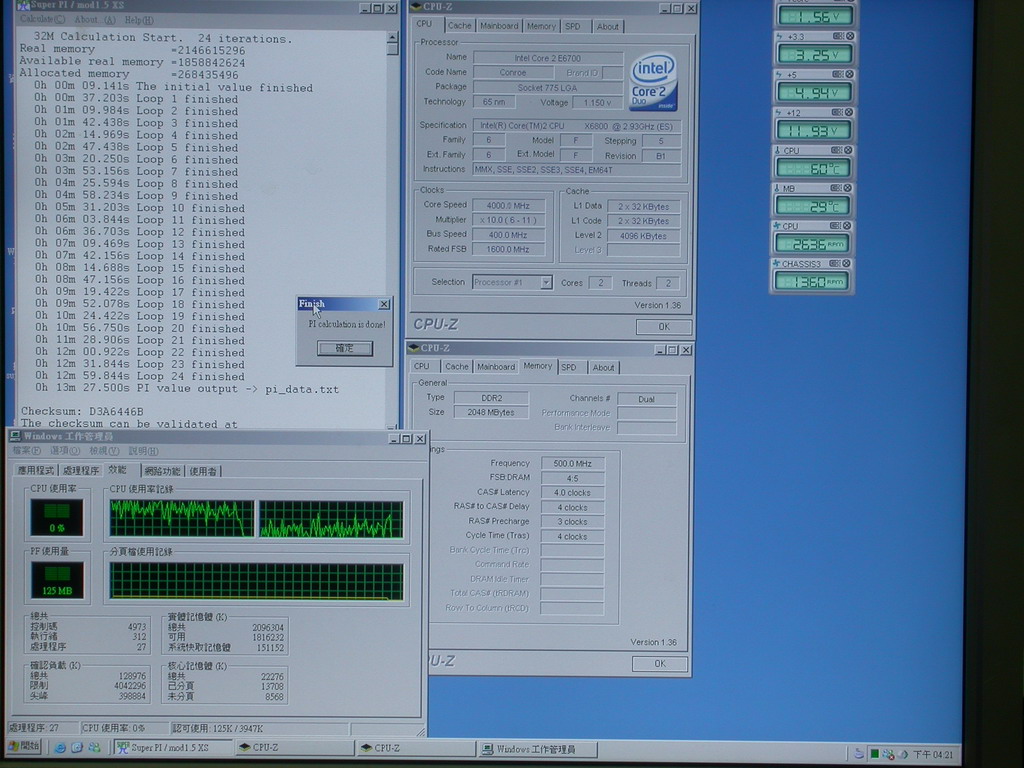Open settings of the CPU temperature monitor
Viewport: 1024px width, 768px height.
(837, 150)
